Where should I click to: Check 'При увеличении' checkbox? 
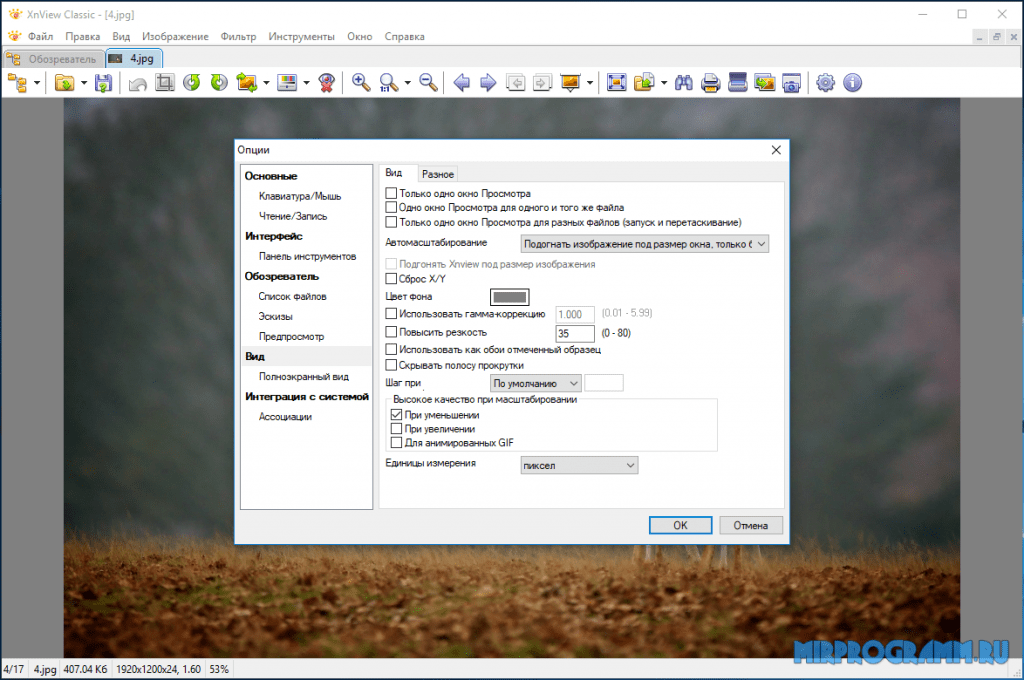[x=396, y=429]
